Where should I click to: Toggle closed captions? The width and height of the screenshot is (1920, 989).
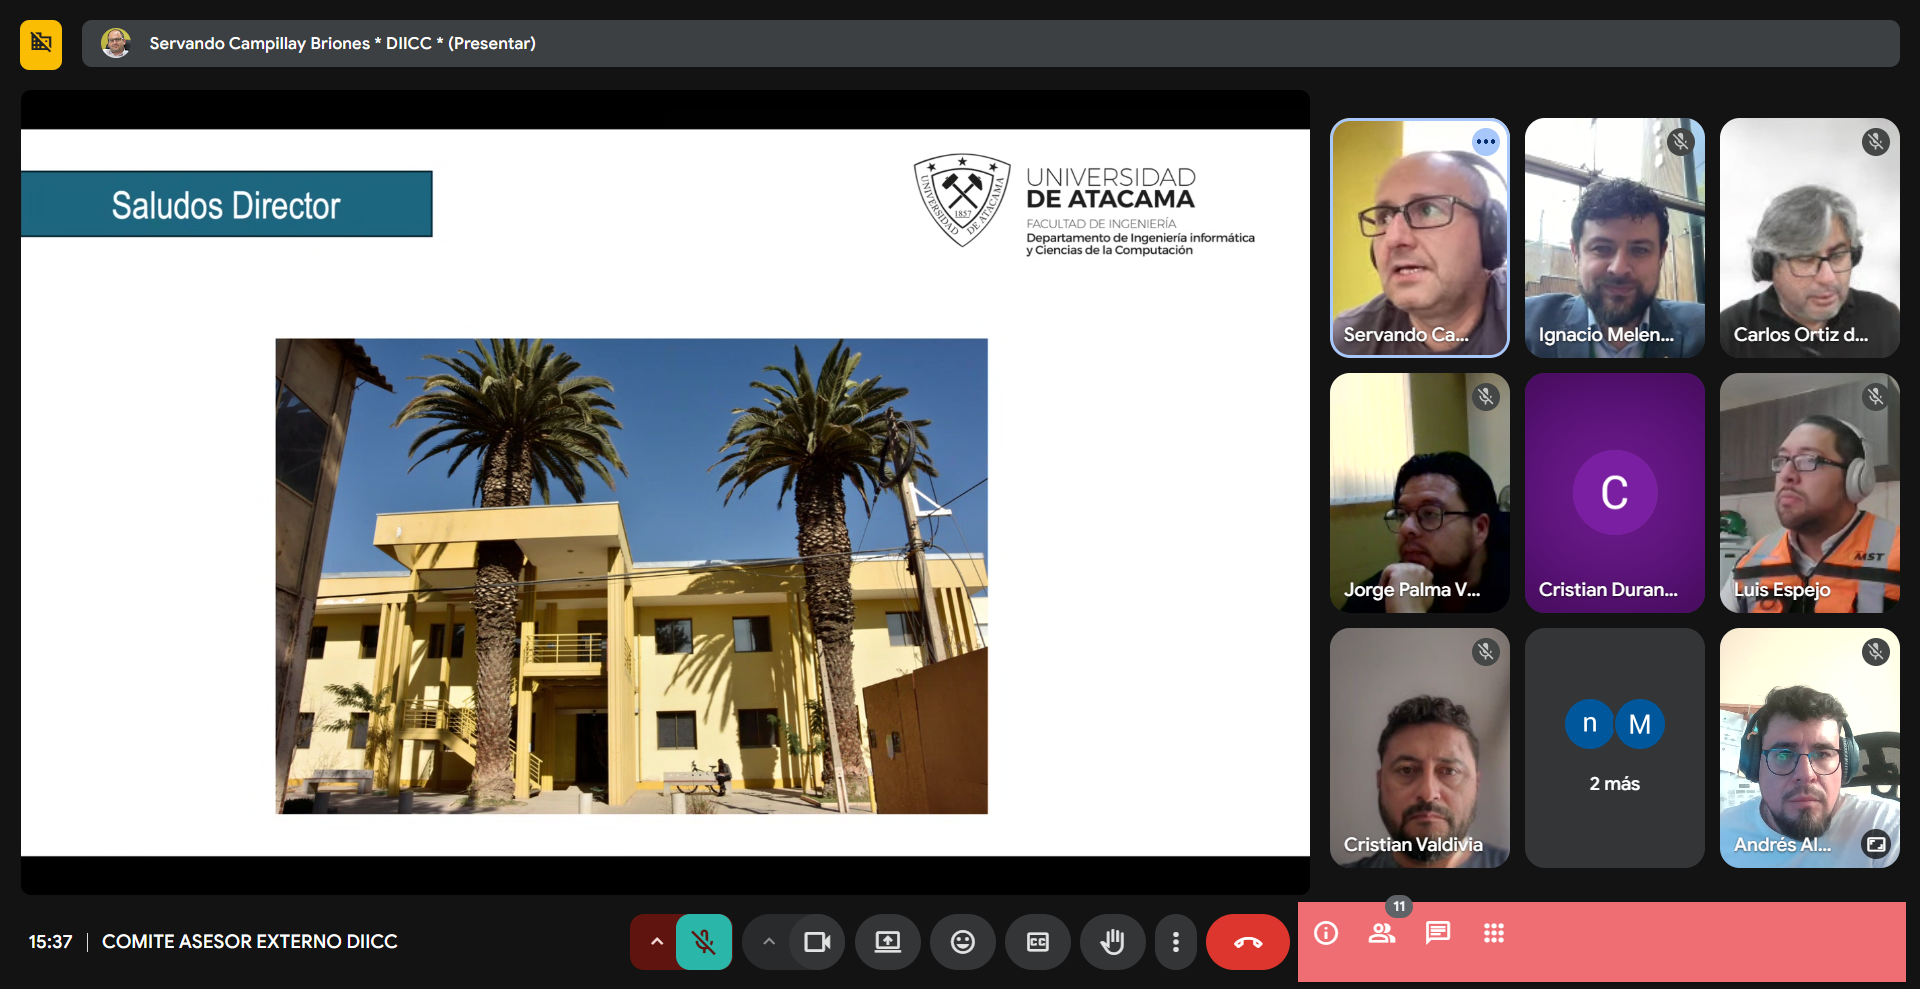point(1037,942)
